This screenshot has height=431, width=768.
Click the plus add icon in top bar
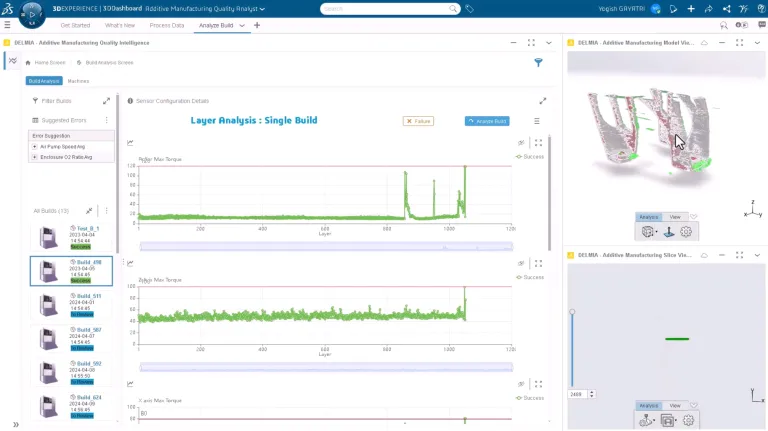[x=691, y=9]
